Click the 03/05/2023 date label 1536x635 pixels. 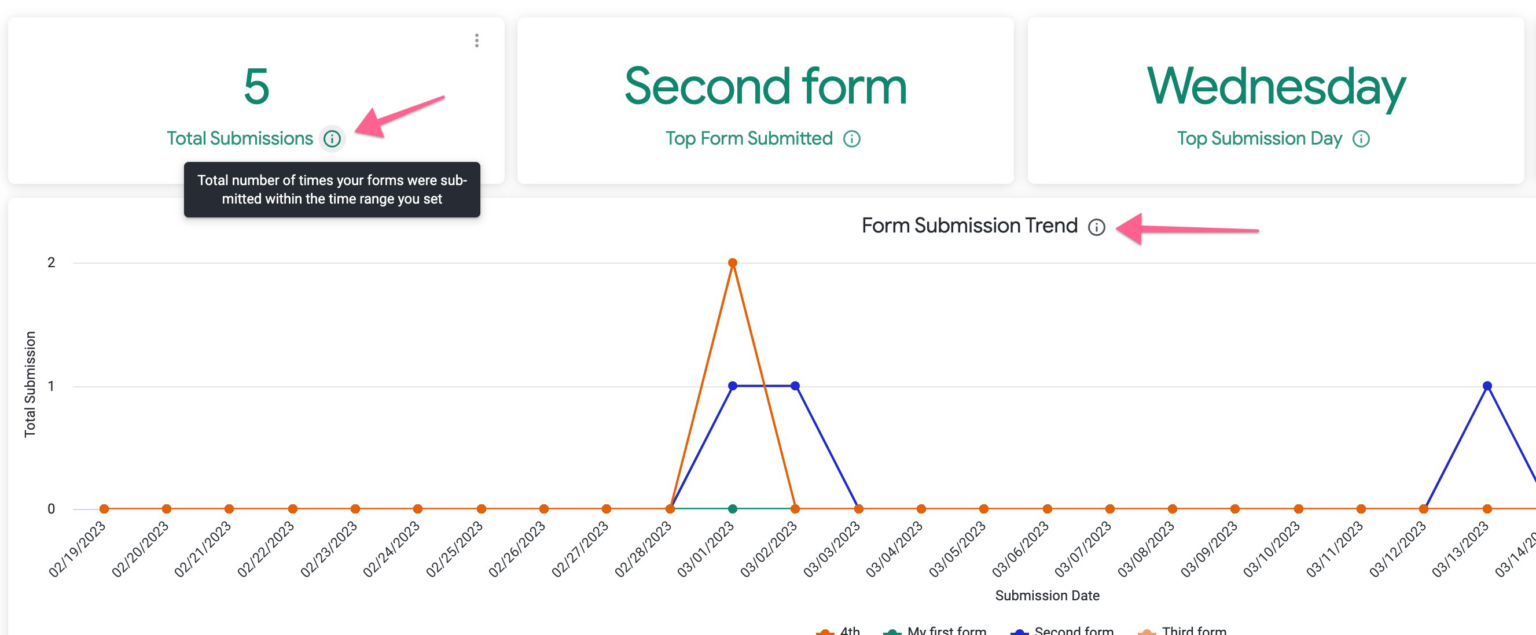coord(959,551)
